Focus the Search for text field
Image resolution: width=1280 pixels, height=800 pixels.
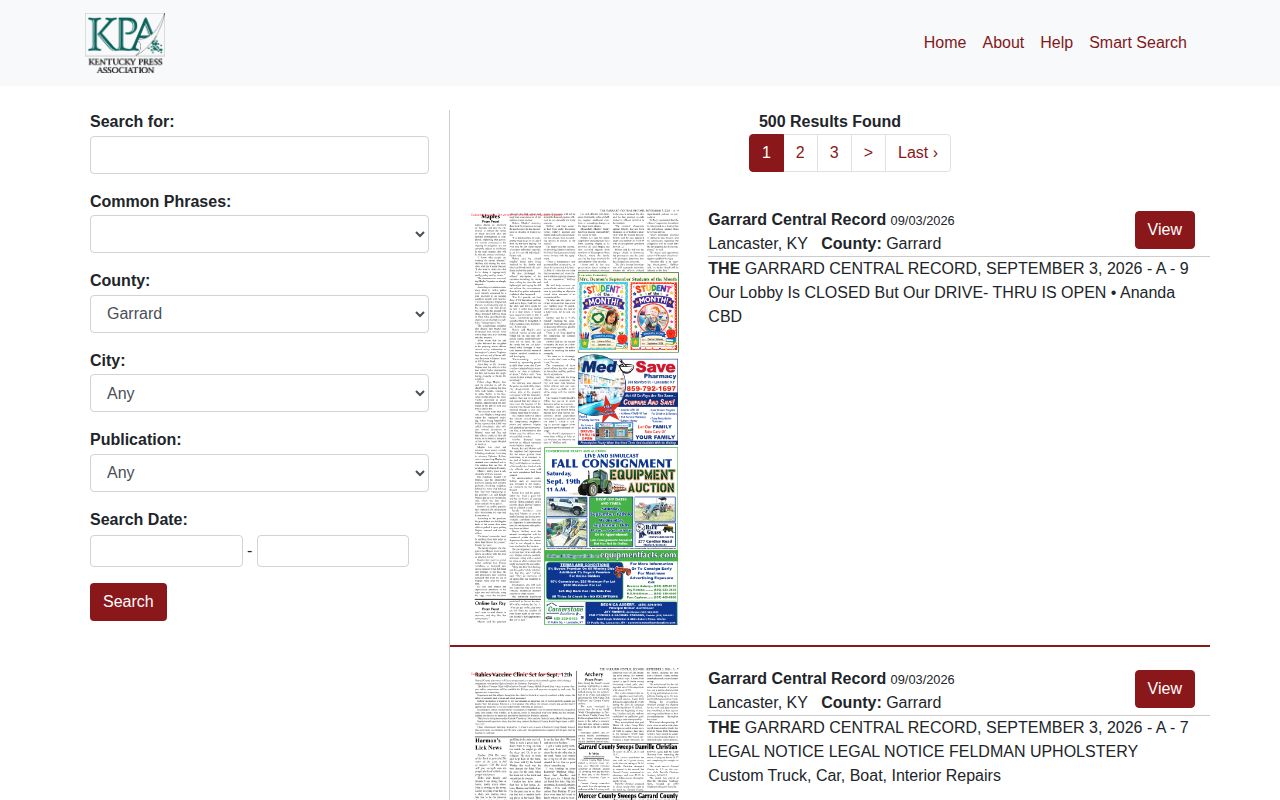pyautogui.click(x=259, y=155)
